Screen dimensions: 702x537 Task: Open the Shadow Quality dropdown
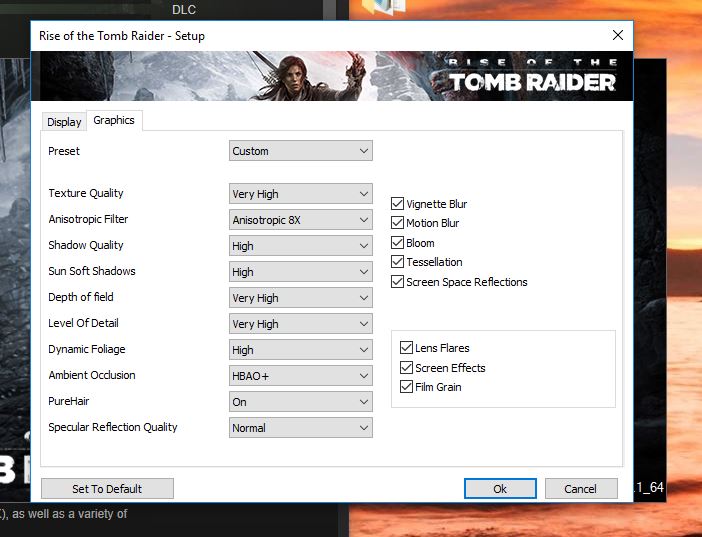point(300,246)
